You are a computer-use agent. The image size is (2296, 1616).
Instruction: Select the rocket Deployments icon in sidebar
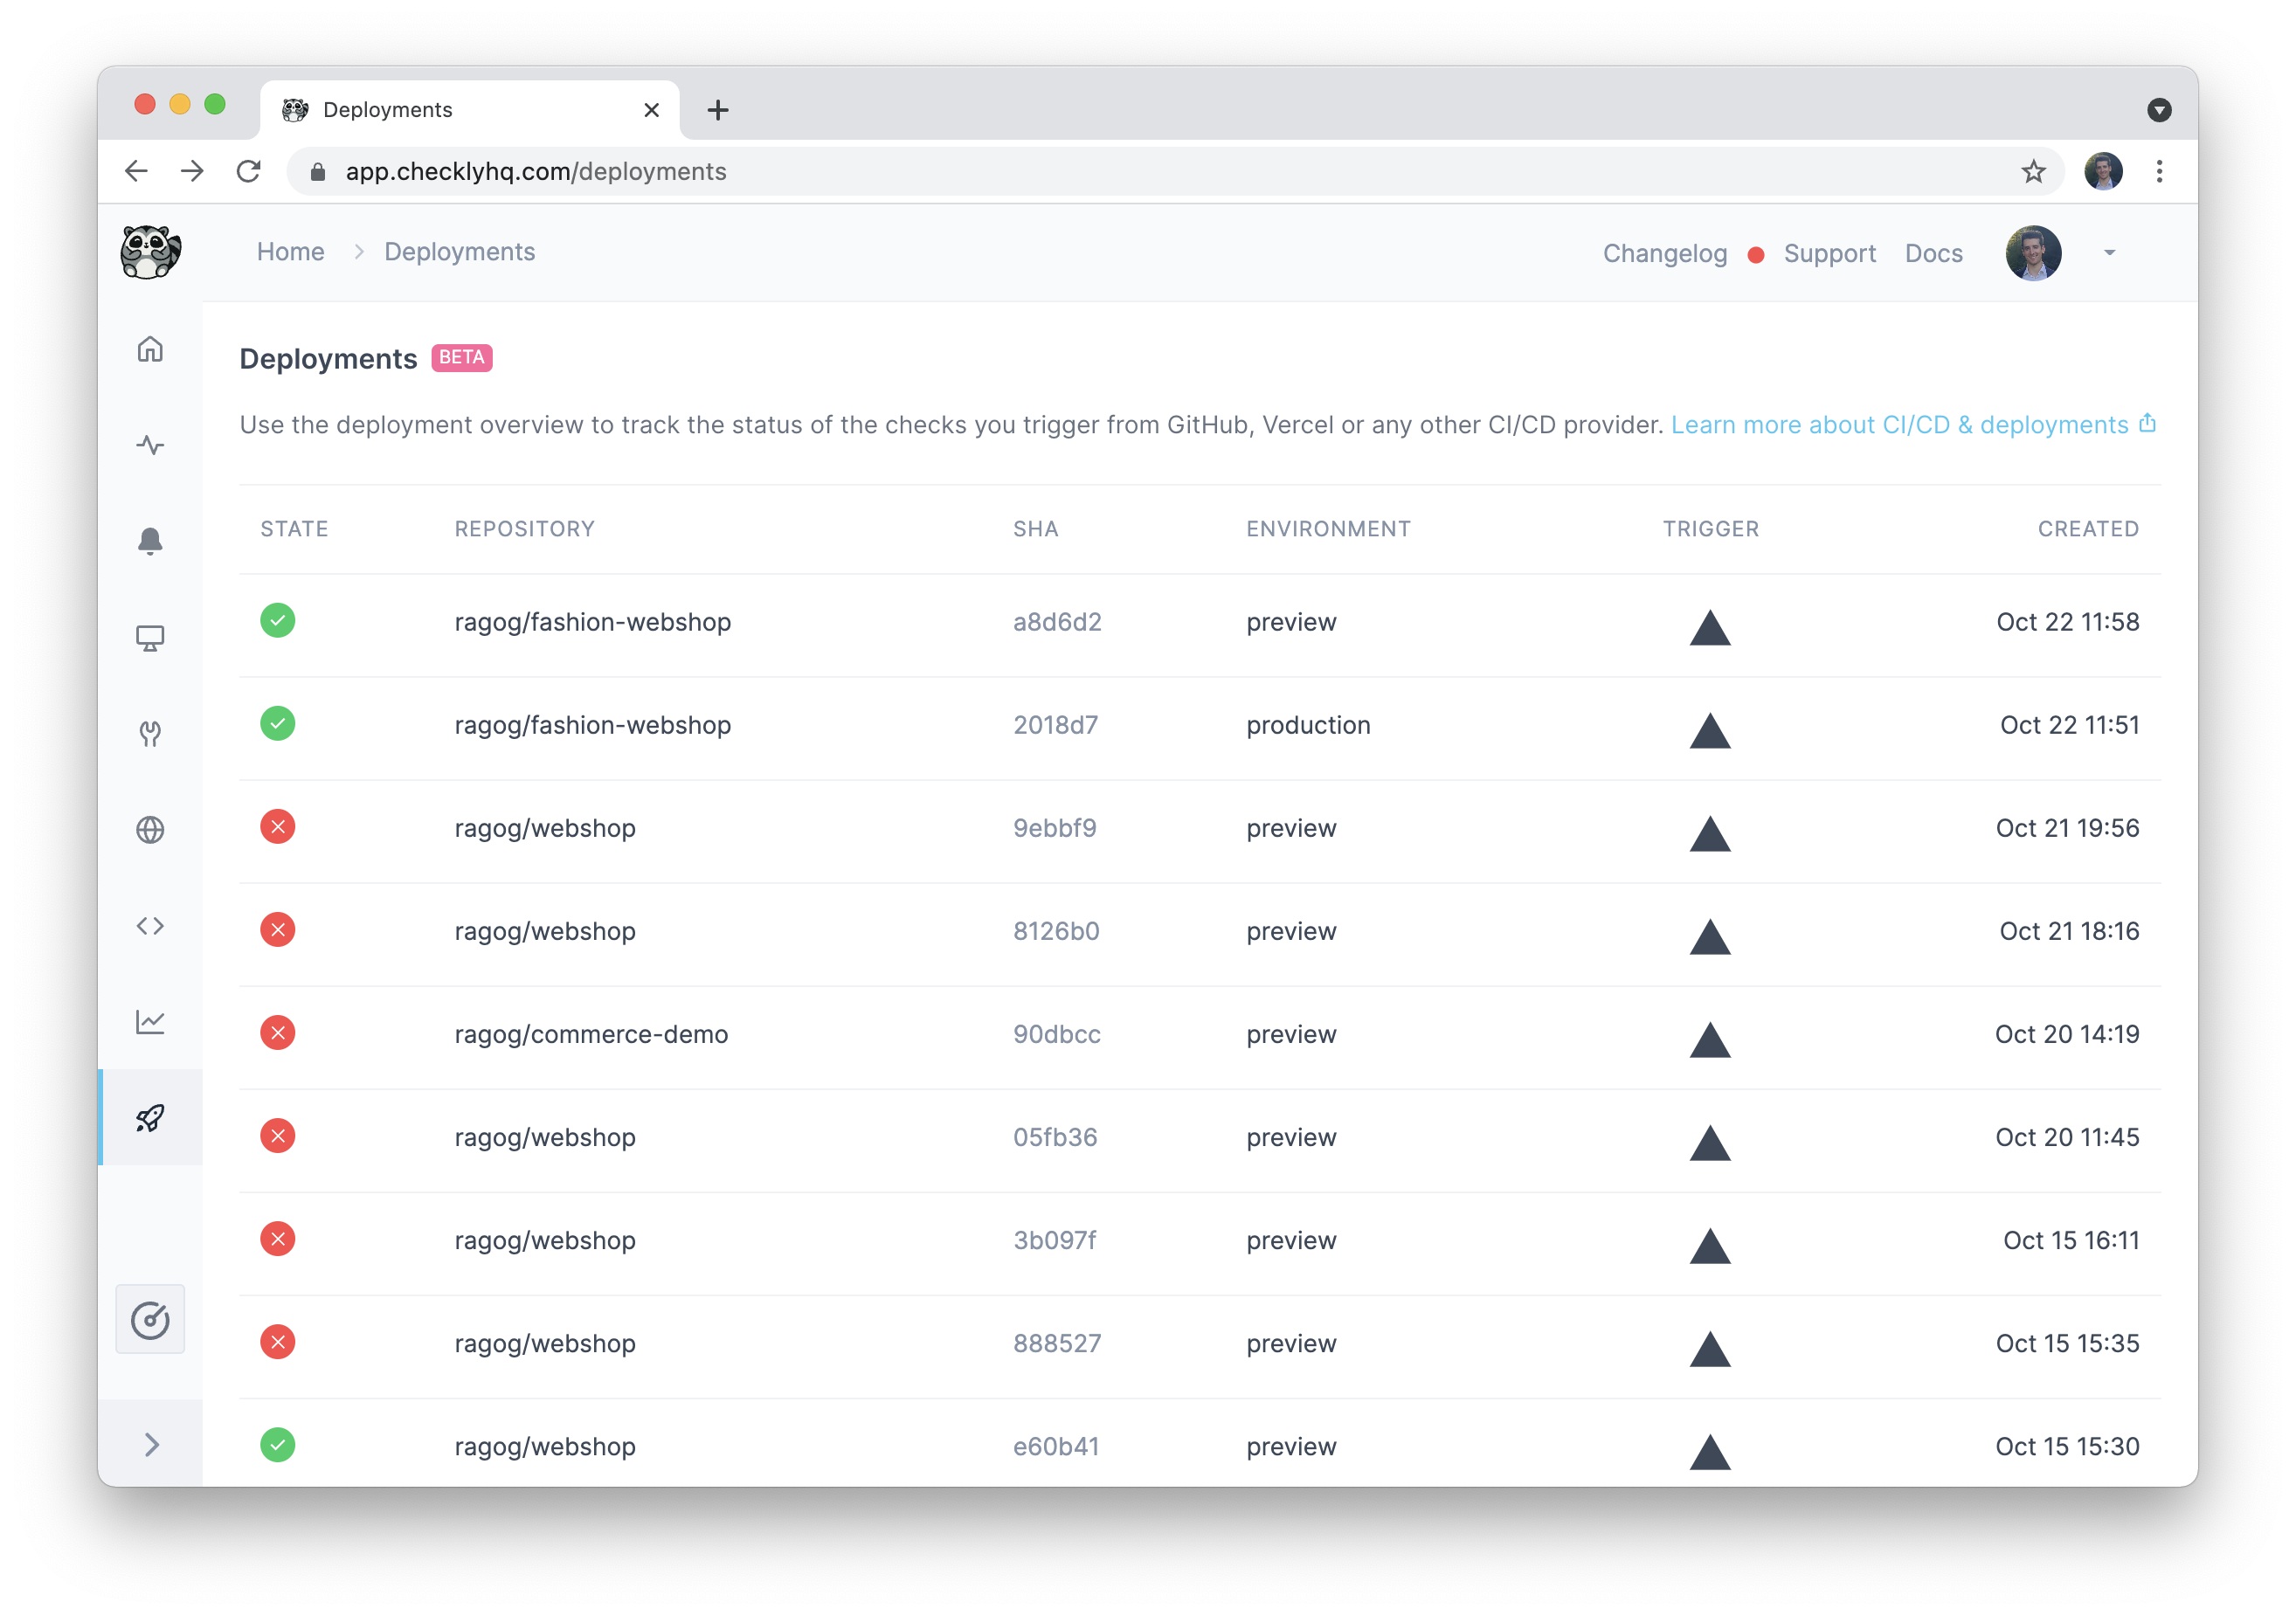(150, 1118)
